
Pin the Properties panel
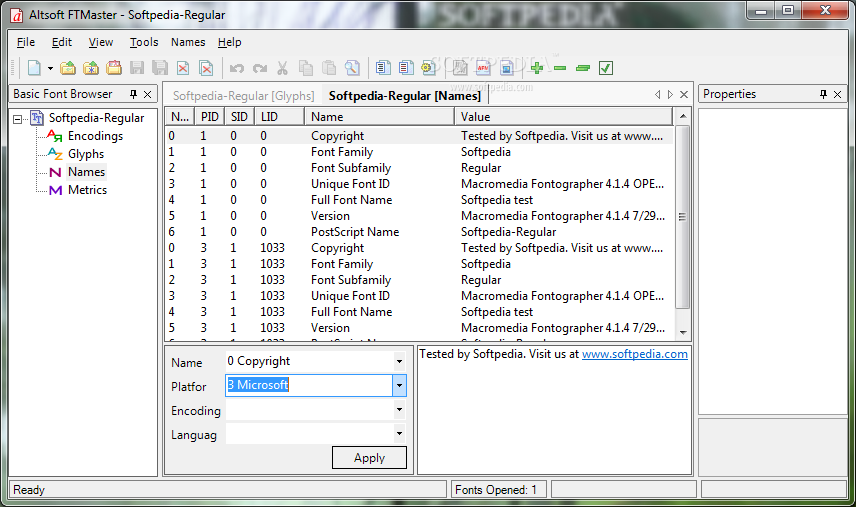(823, 94)
